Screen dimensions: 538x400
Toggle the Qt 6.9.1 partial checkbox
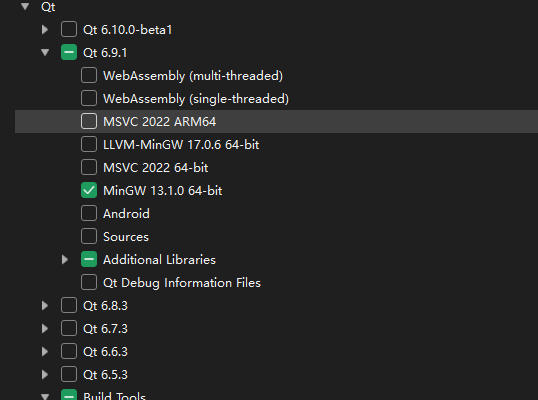point(69,52)
